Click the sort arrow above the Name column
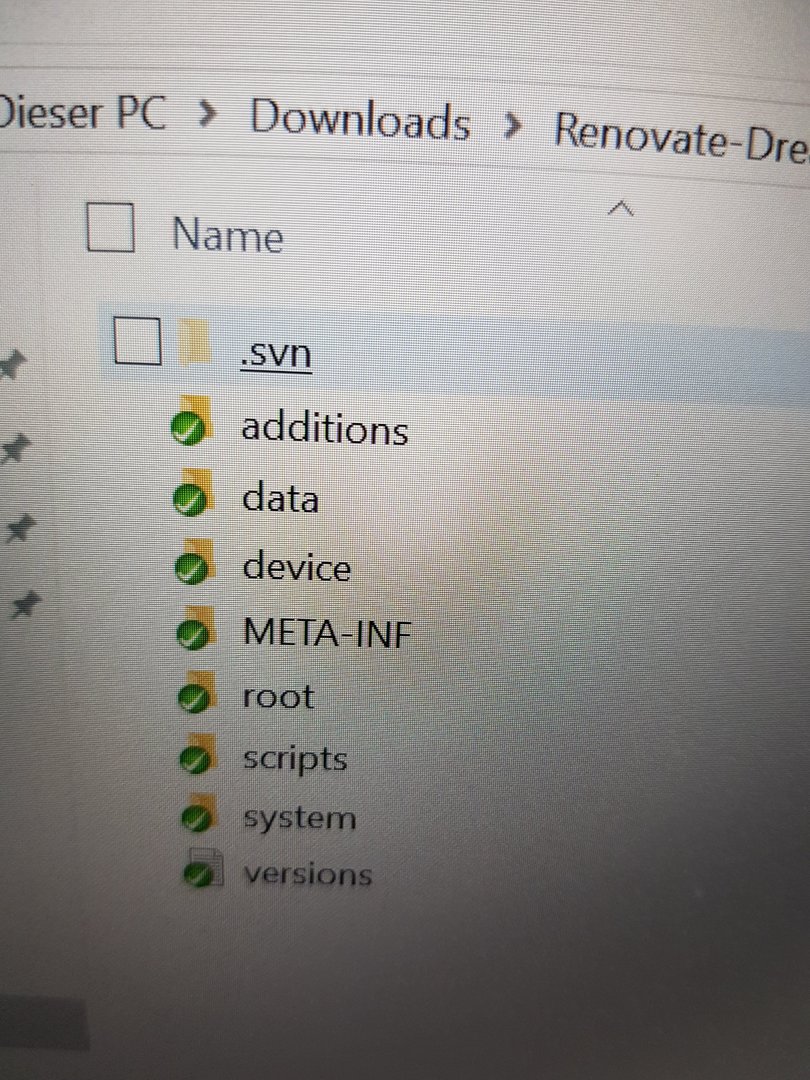 point(621,208)
